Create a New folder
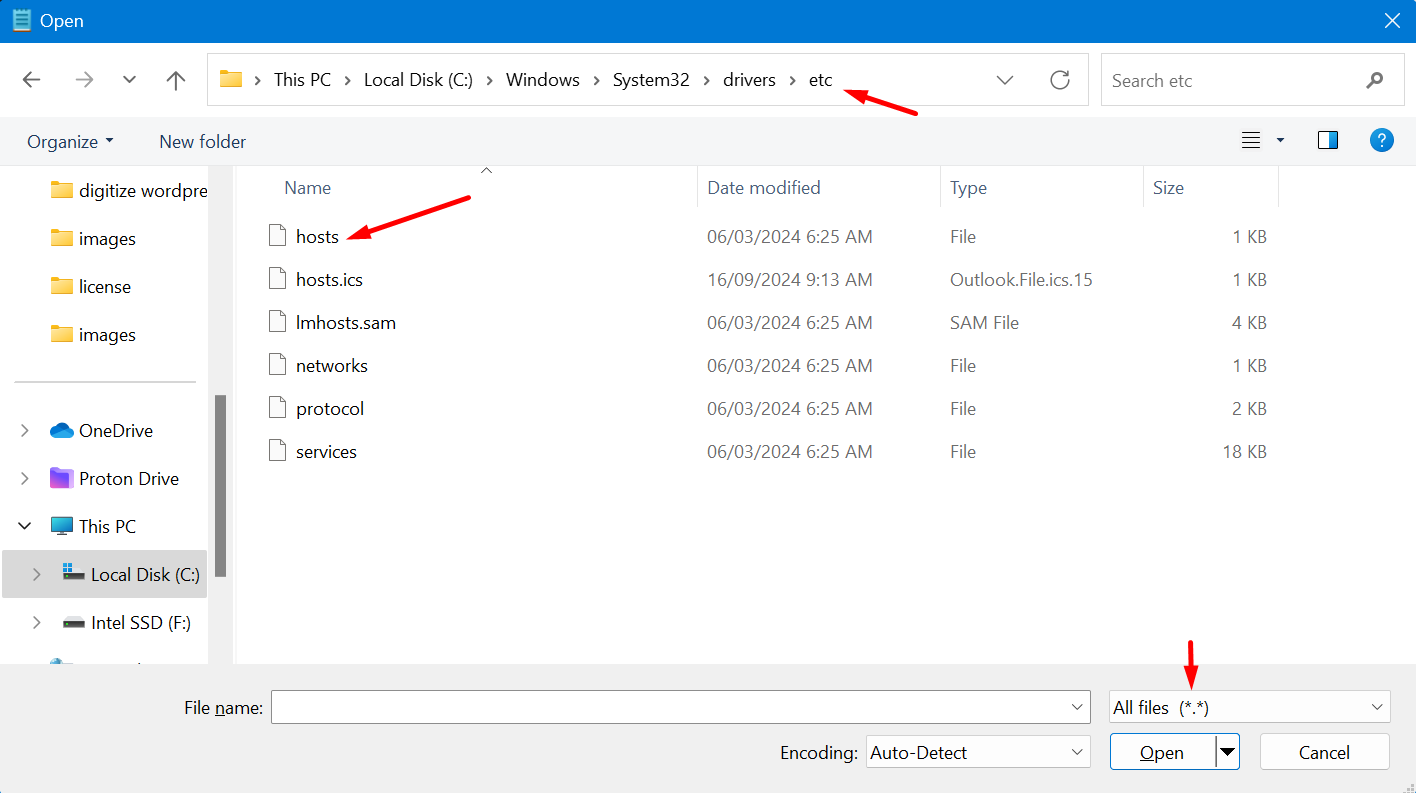Screen dimensions: 1416x793 coord(202,141)
